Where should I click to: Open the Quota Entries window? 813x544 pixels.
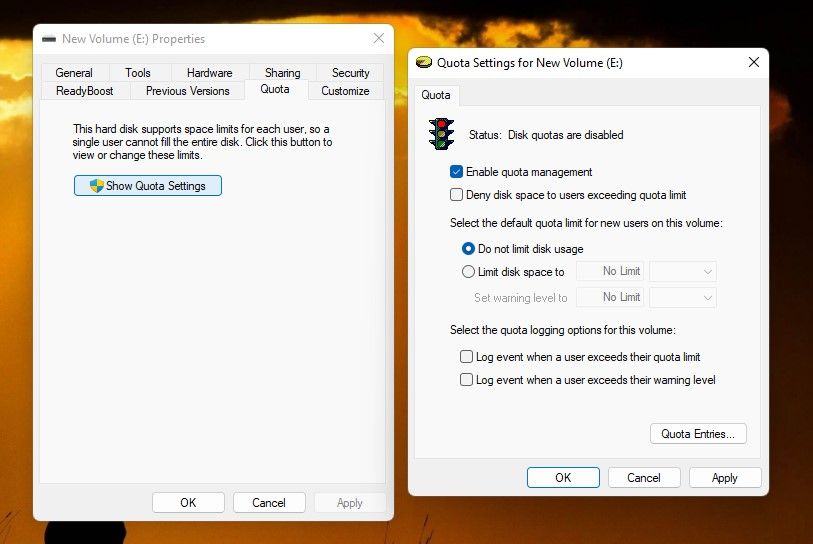coord(698,434)
